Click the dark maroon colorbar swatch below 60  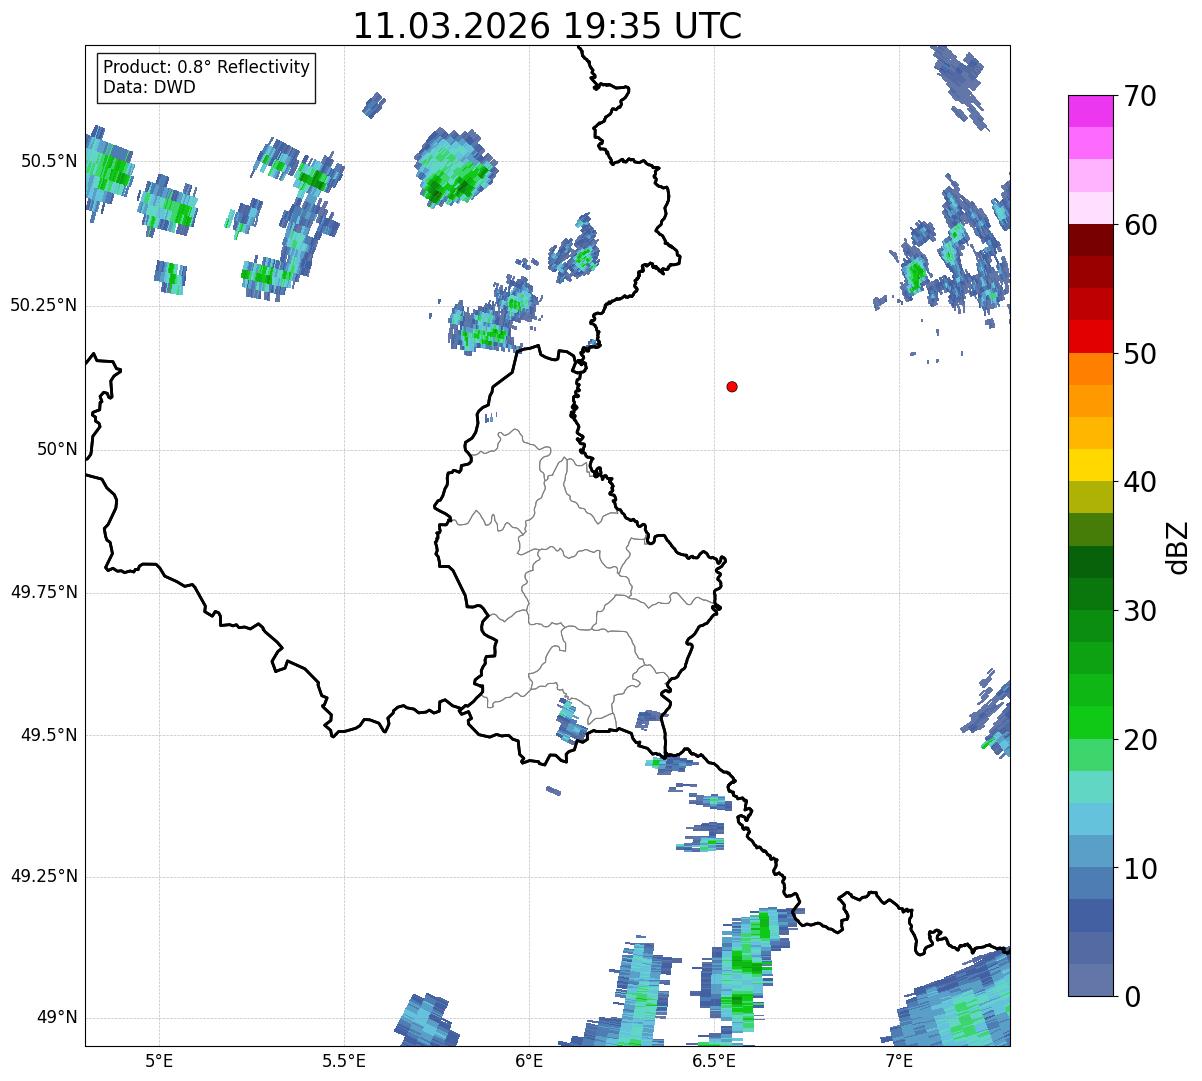pyautogui.click(x=1090, y=240)
